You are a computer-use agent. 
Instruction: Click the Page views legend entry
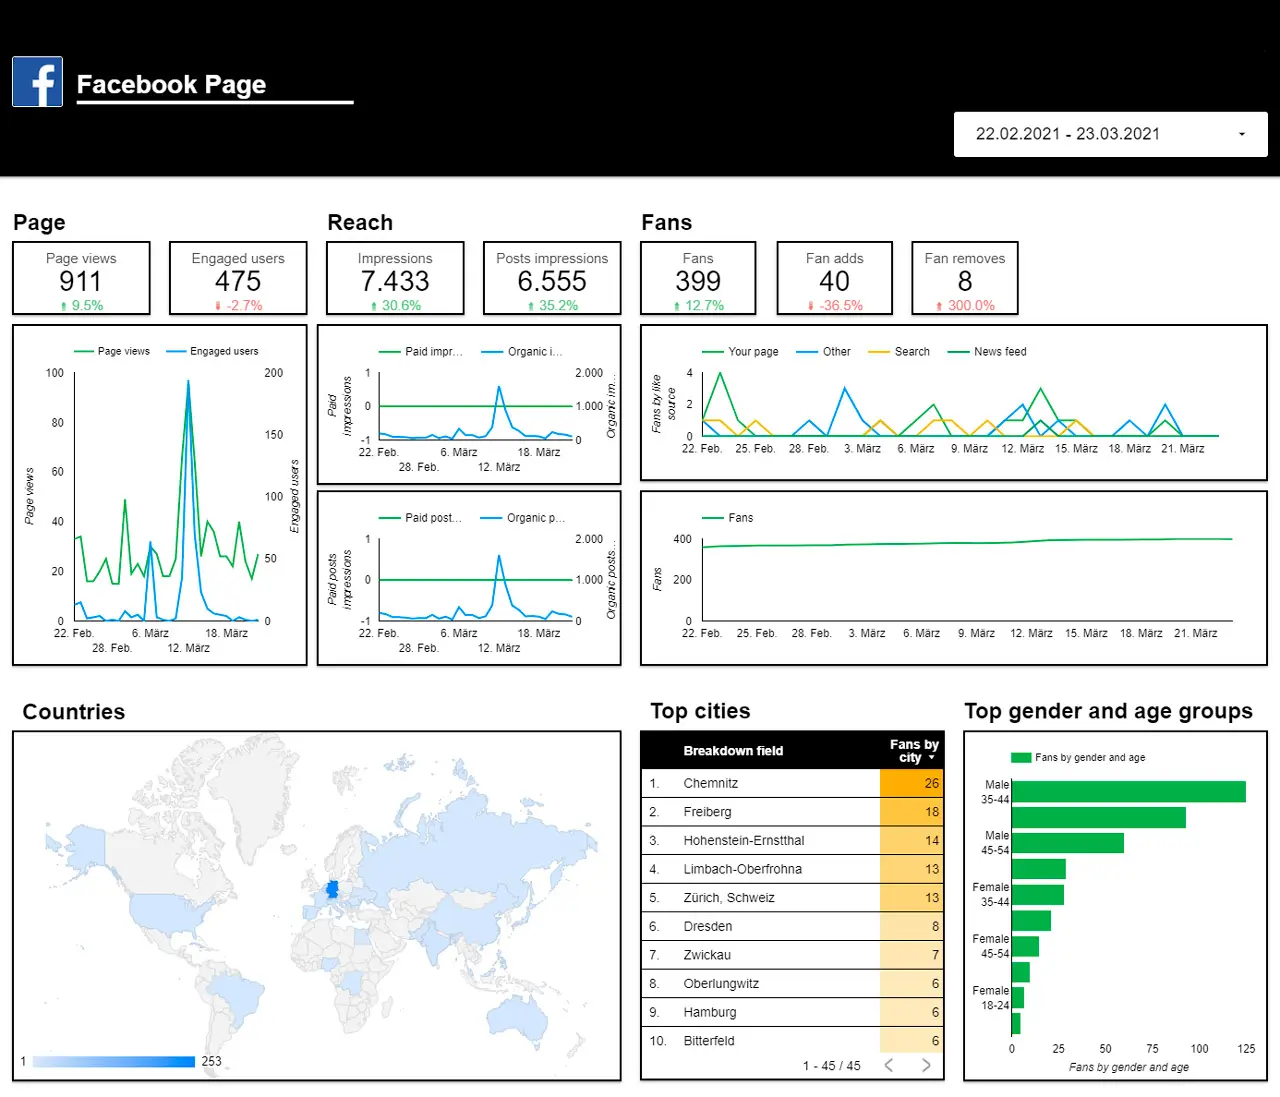tap(112, 351)
